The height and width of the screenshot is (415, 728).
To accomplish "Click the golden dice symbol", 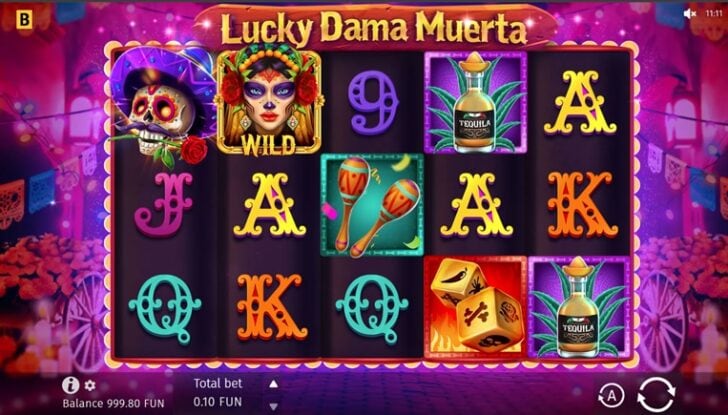I will click(475, 307).
